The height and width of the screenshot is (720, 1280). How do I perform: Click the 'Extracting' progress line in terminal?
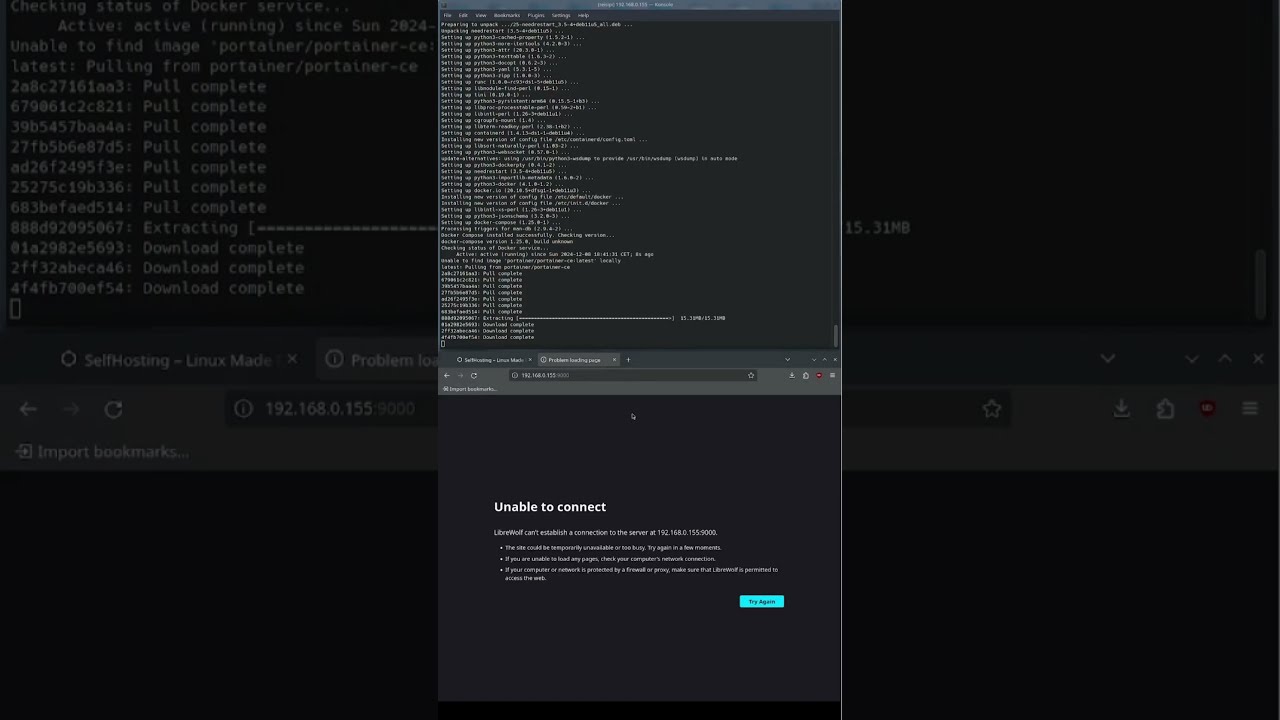pyautogui.click(x=583, y=318)
